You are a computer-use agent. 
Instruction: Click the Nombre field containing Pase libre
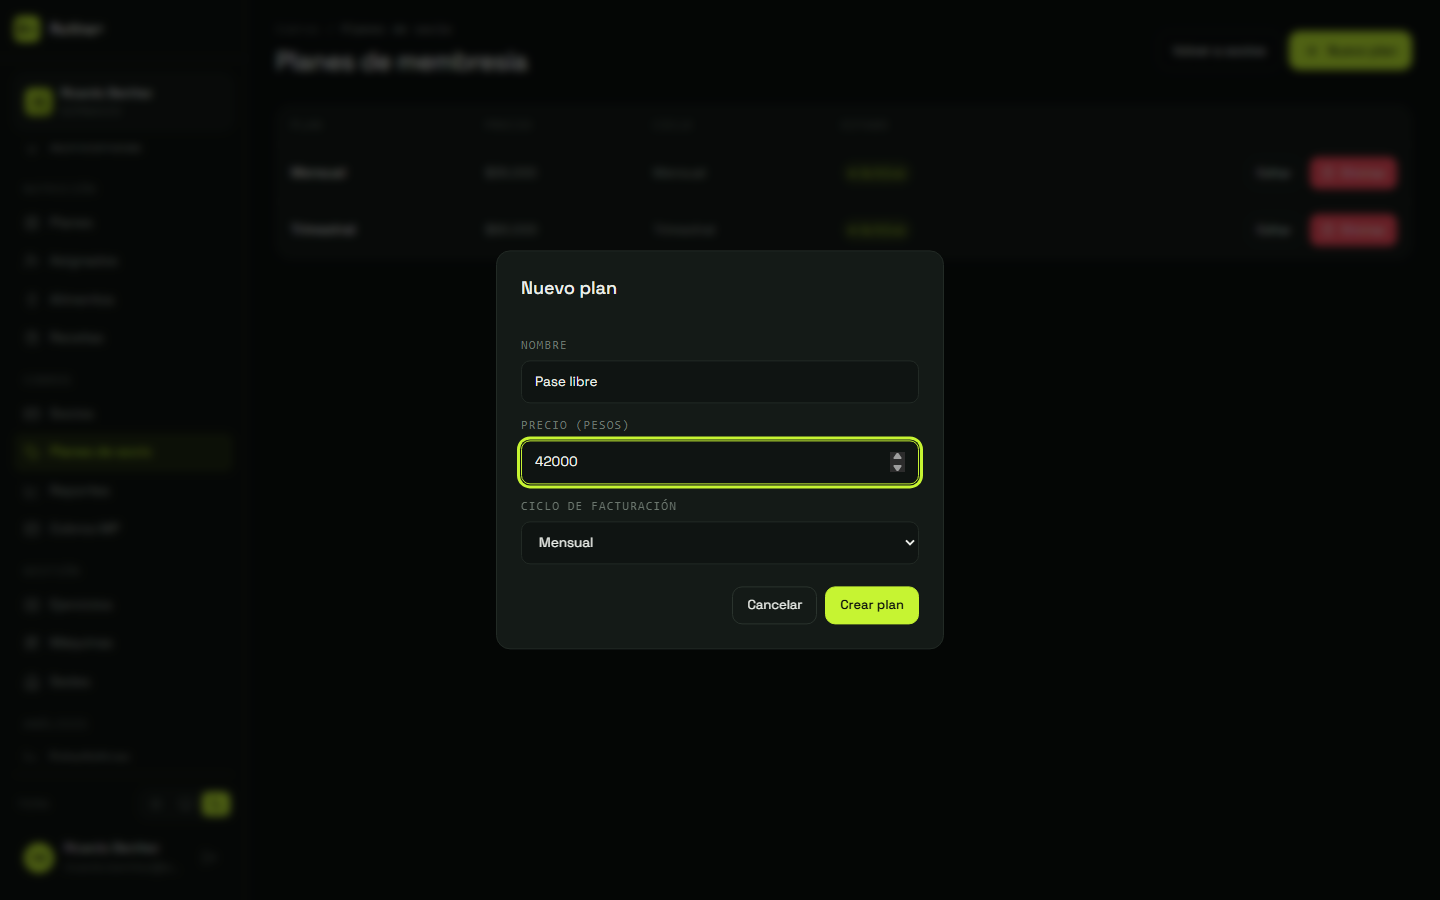(719, 382)
